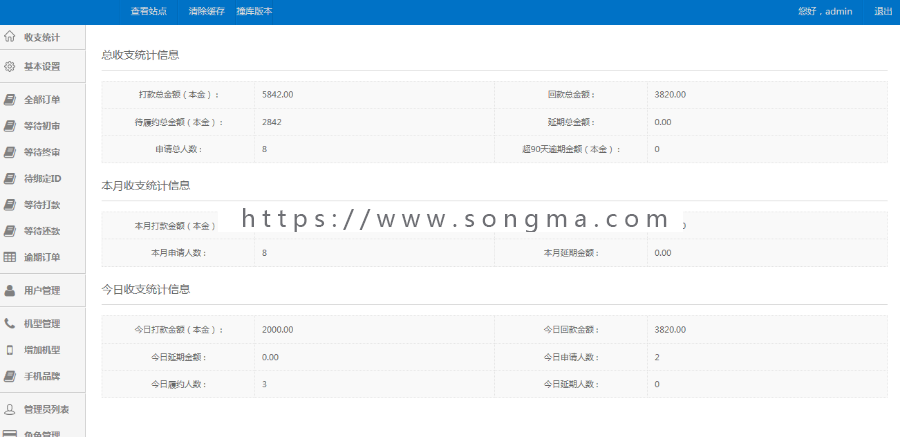Click the book icon beside 等待终审
This screenshot has height=437, width=900.
[x=9, y=152]
